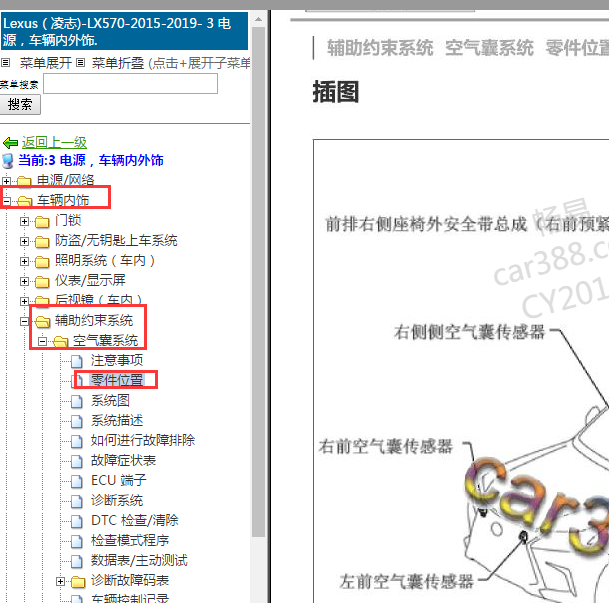Select the 诊断故障码表 folder label

tap(130, 580)
